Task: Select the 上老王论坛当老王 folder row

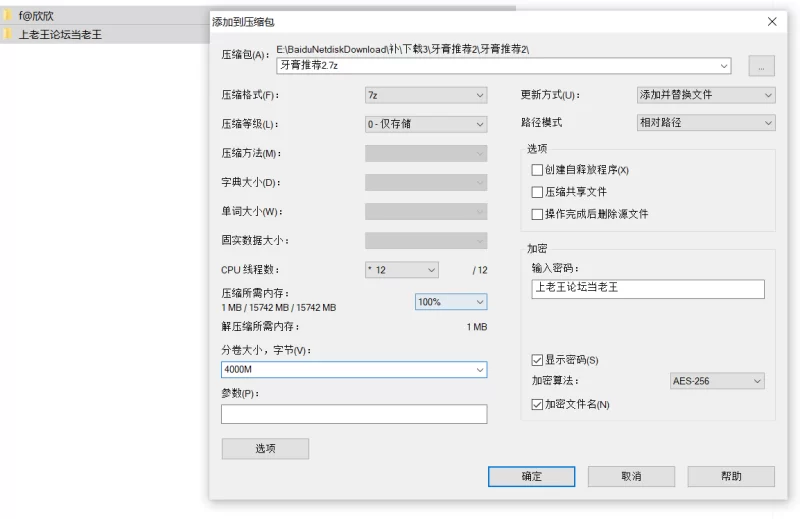Action: [x=105, y=34]
